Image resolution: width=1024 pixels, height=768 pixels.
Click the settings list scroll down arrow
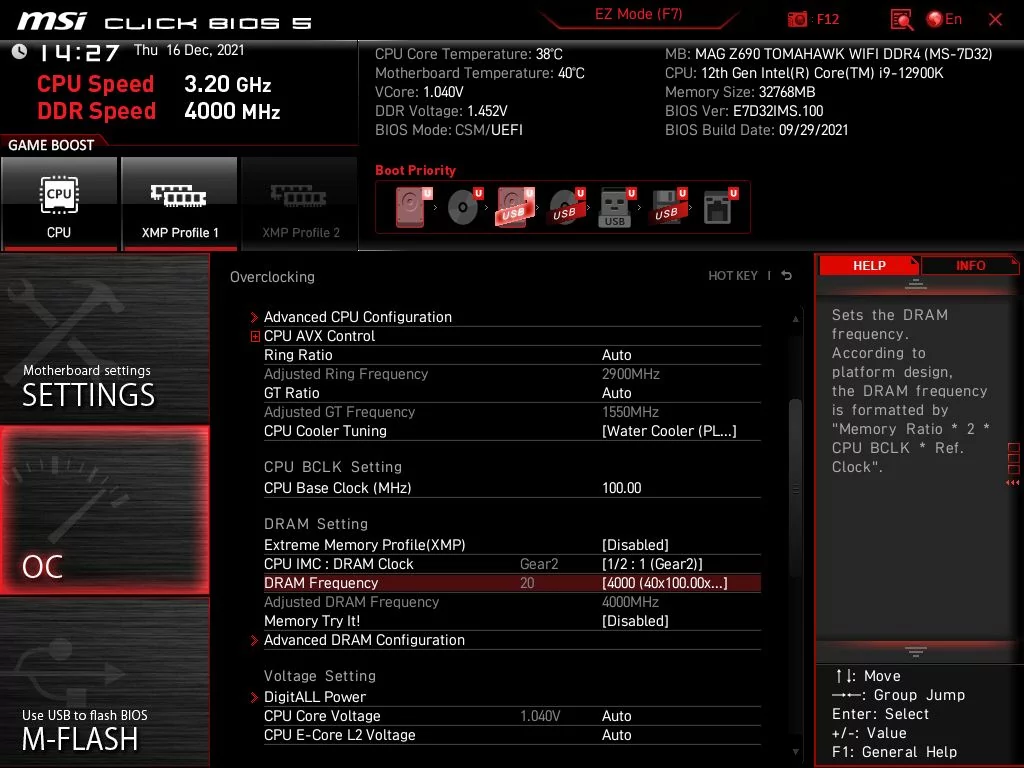[x=795, y=752]
